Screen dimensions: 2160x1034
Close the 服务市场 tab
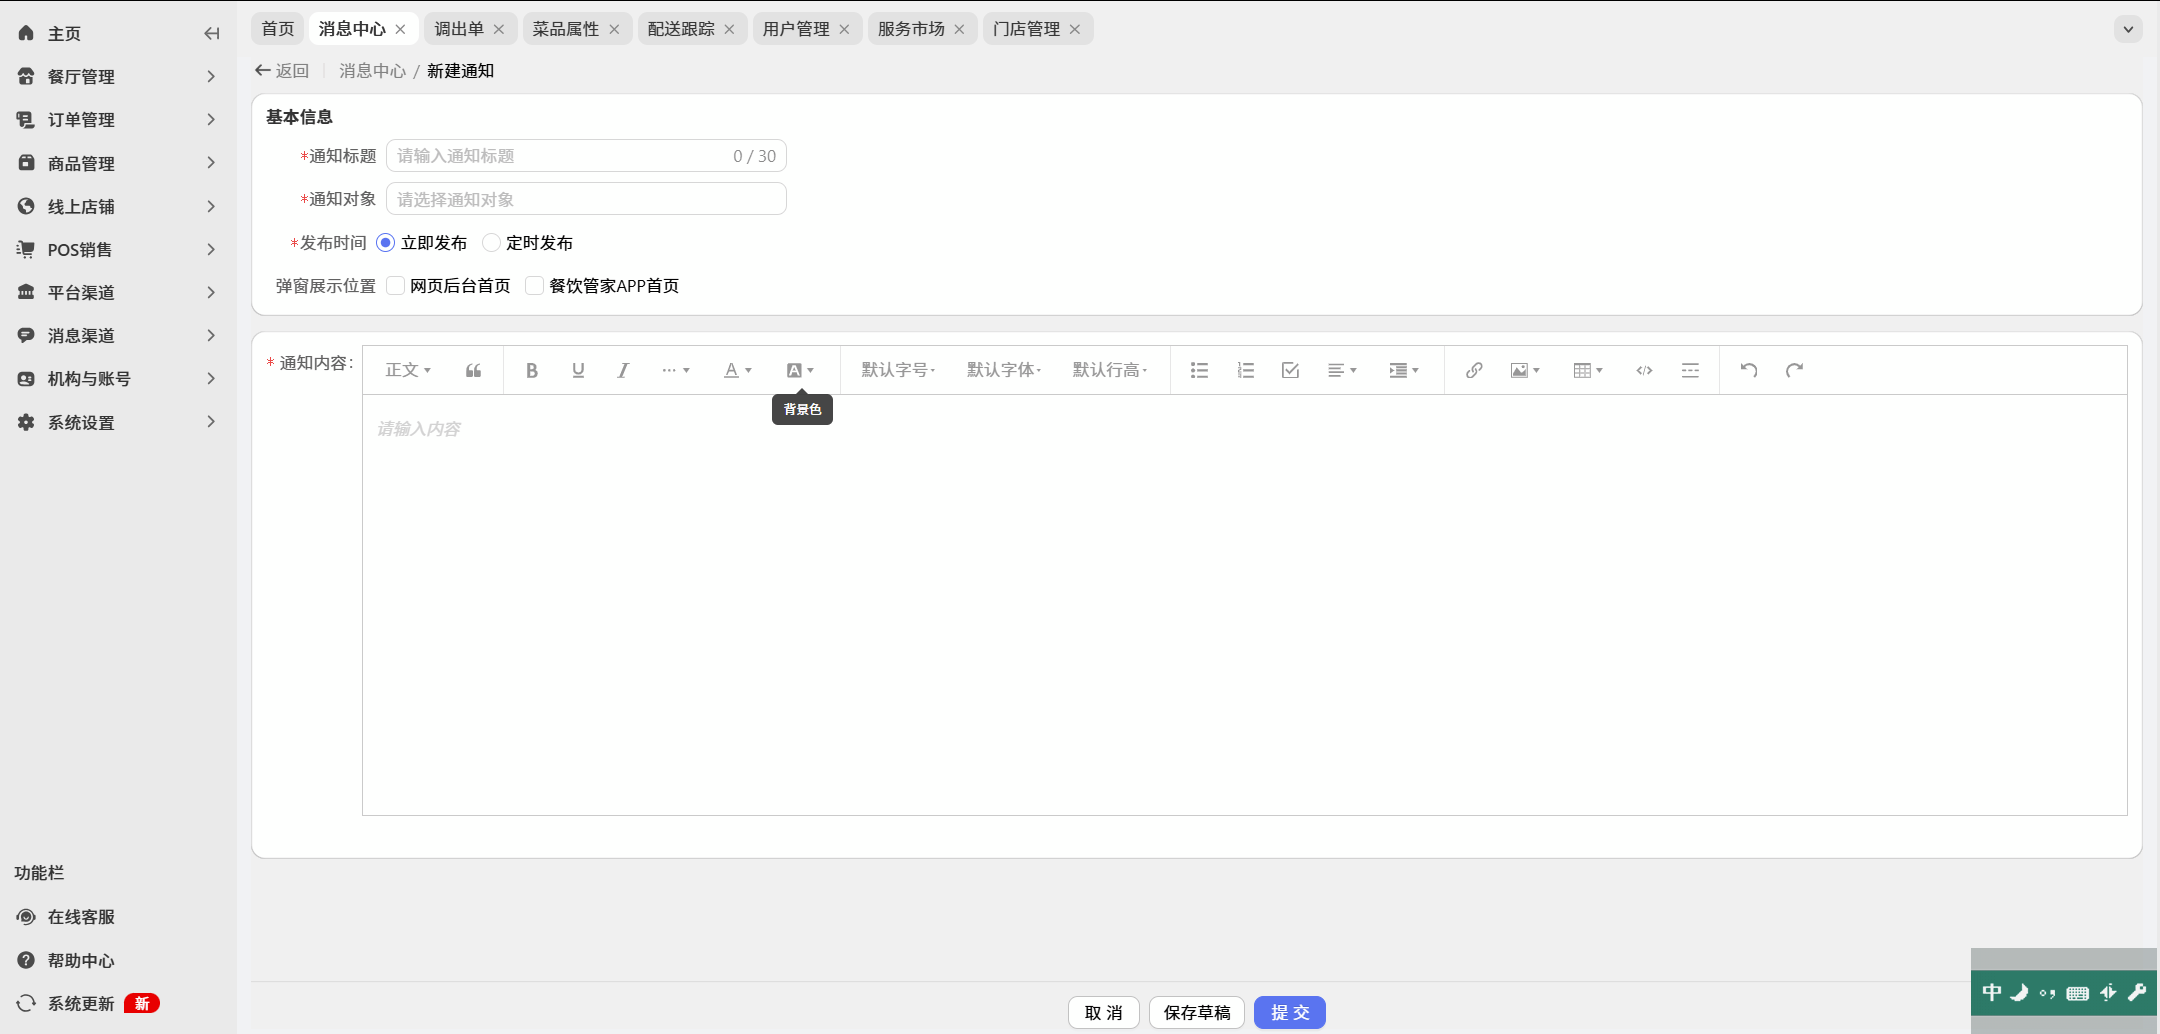coord(959,29)
